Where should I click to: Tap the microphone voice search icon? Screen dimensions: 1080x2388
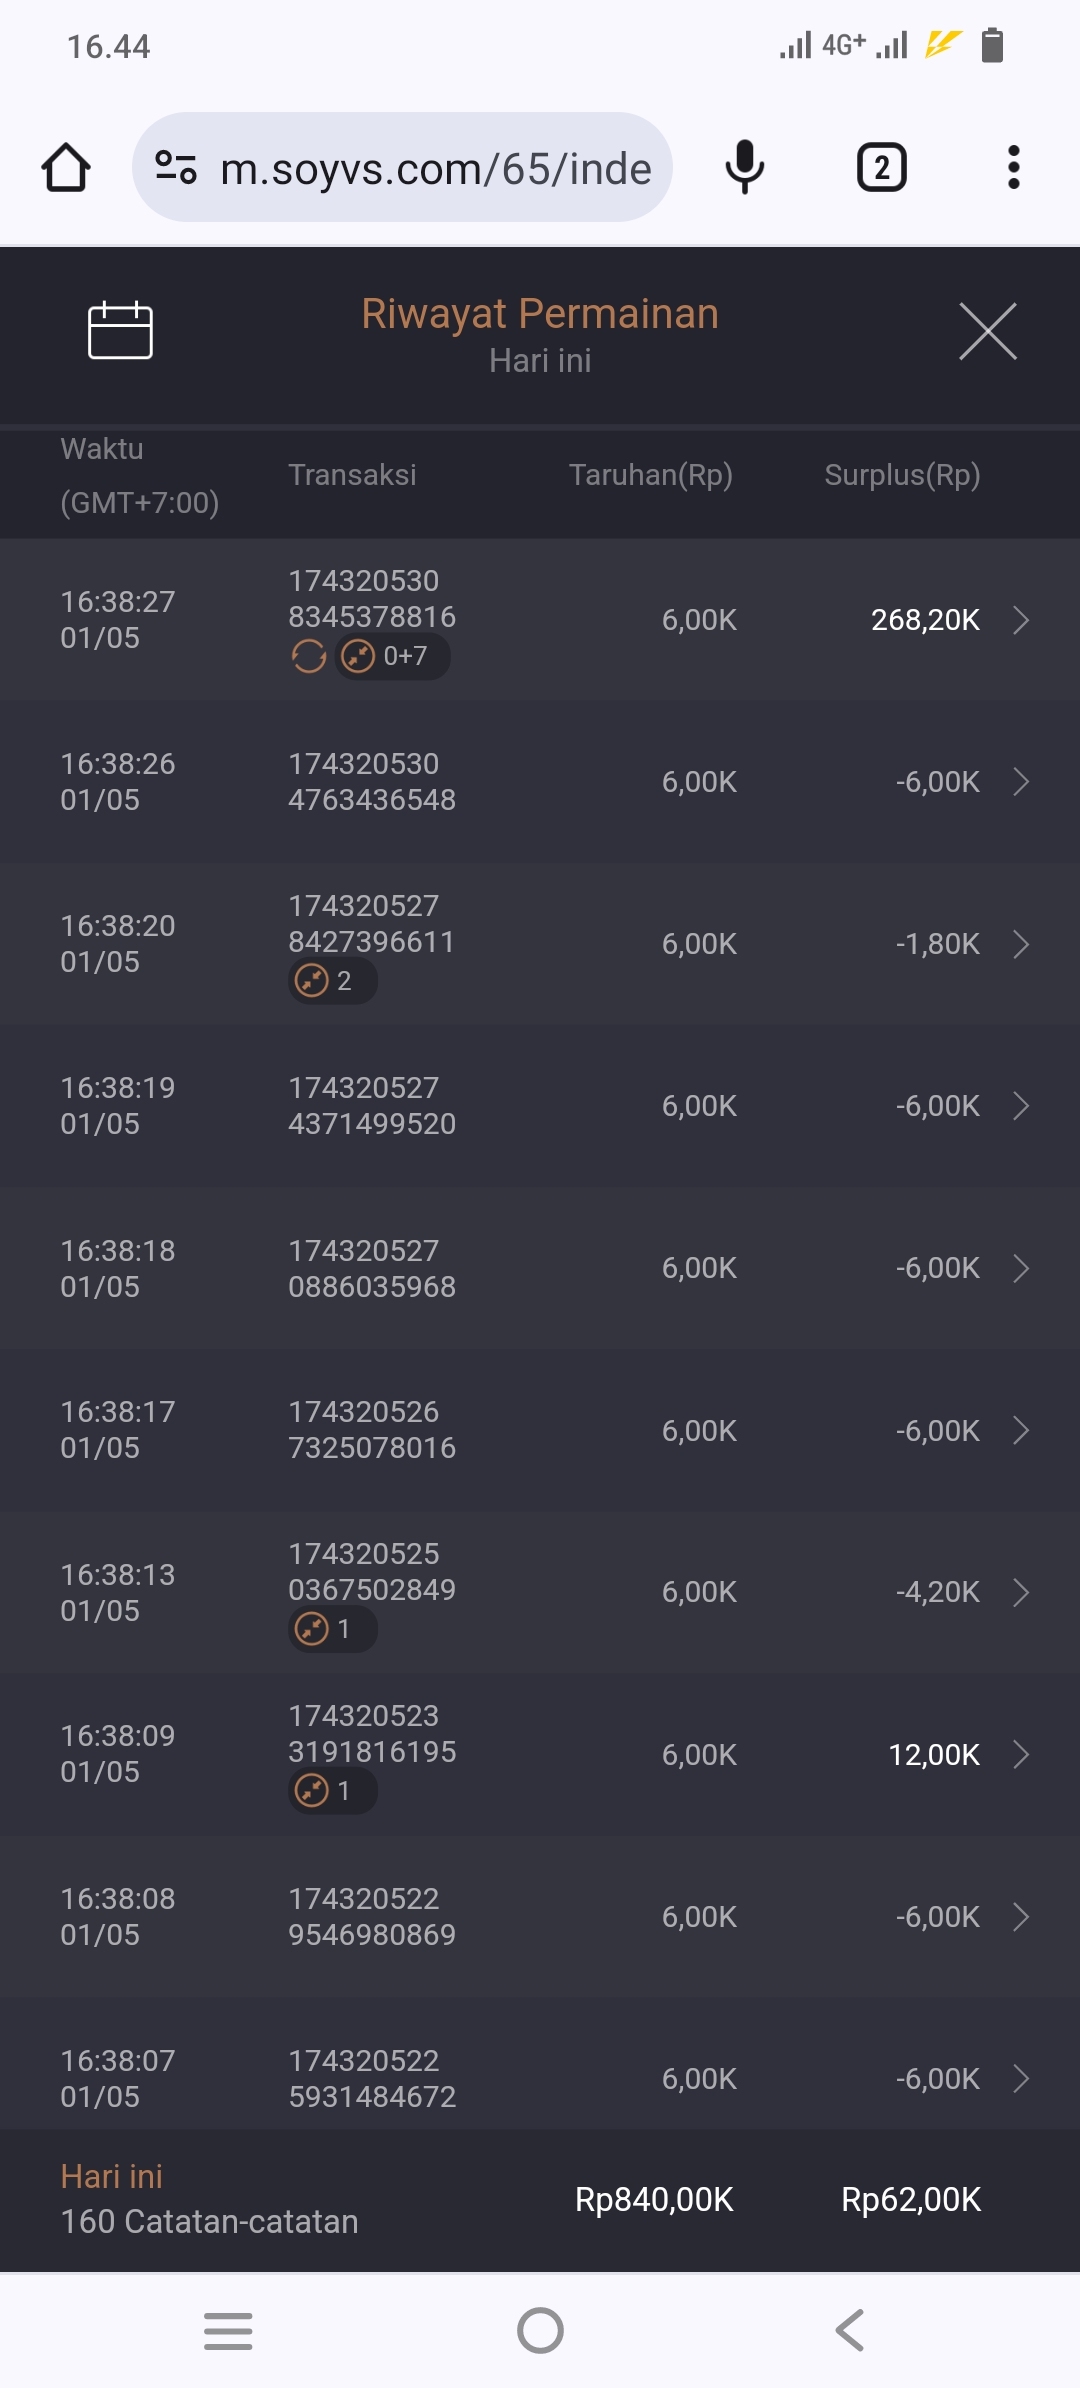click(x=744, y=167)
